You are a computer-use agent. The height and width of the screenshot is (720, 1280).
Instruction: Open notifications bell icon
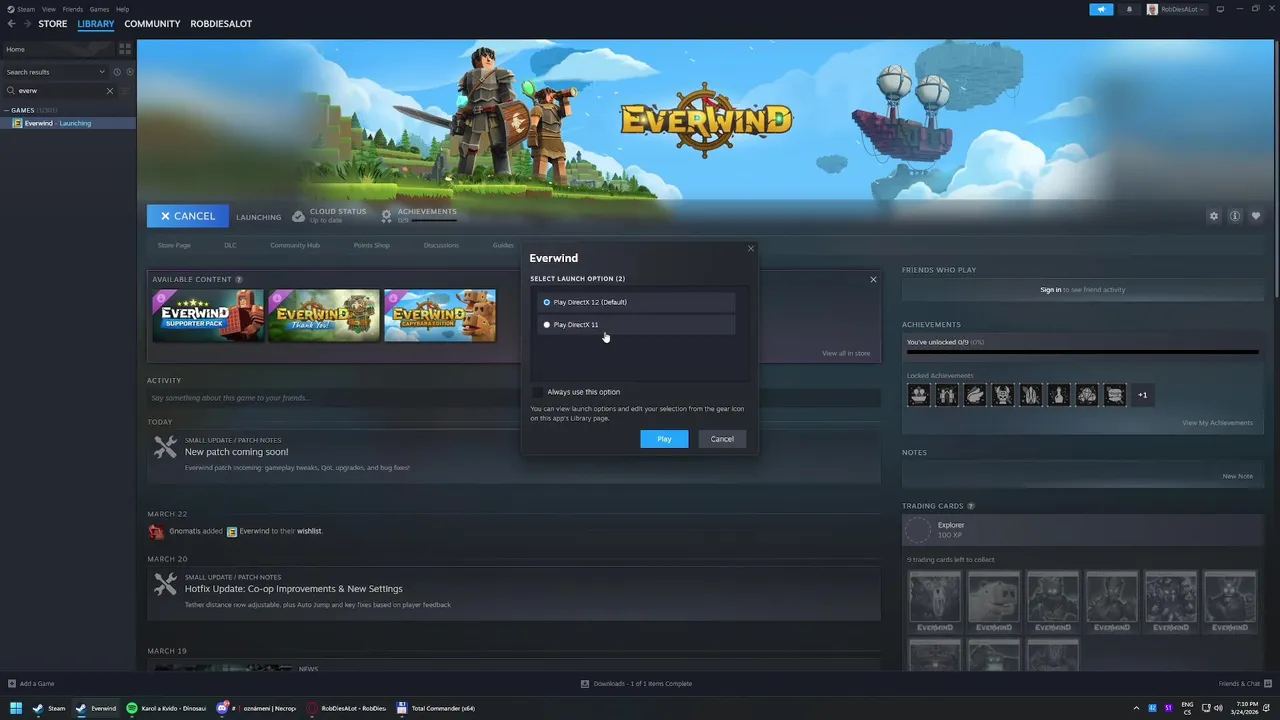coord(1130,9)
